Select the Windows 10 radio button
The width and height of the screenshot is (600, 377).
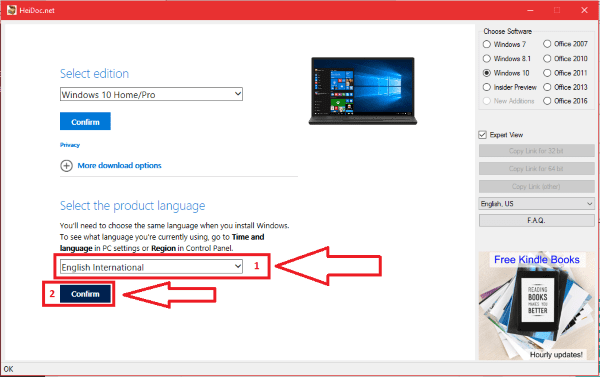pos(486,73)
